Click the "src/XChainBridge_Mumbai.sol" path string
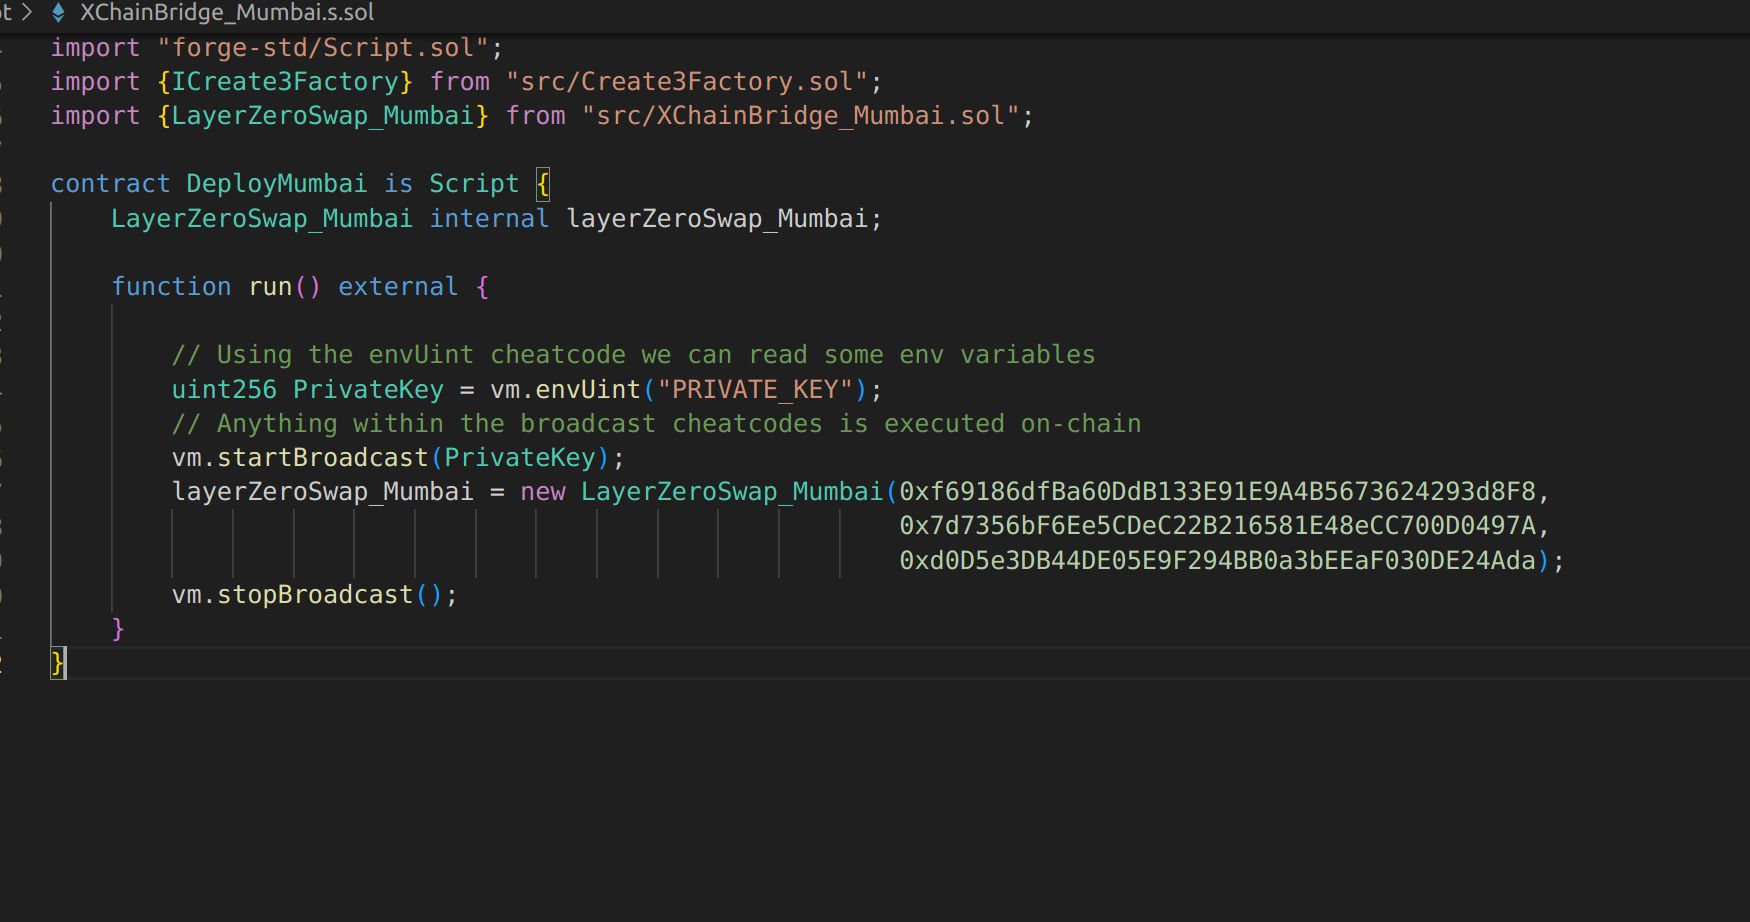Image resolution: width=1750 pixels, height=922 pixels. coord(800,116)
